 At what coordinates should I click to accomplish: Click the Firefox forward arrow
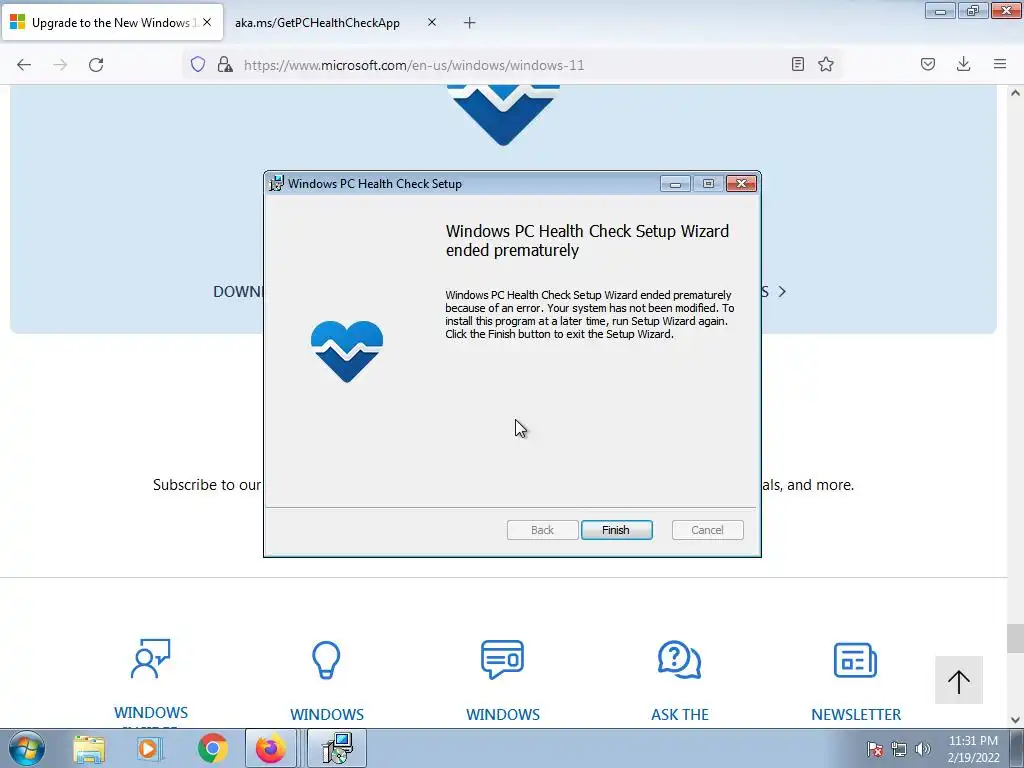pos(60,65)
